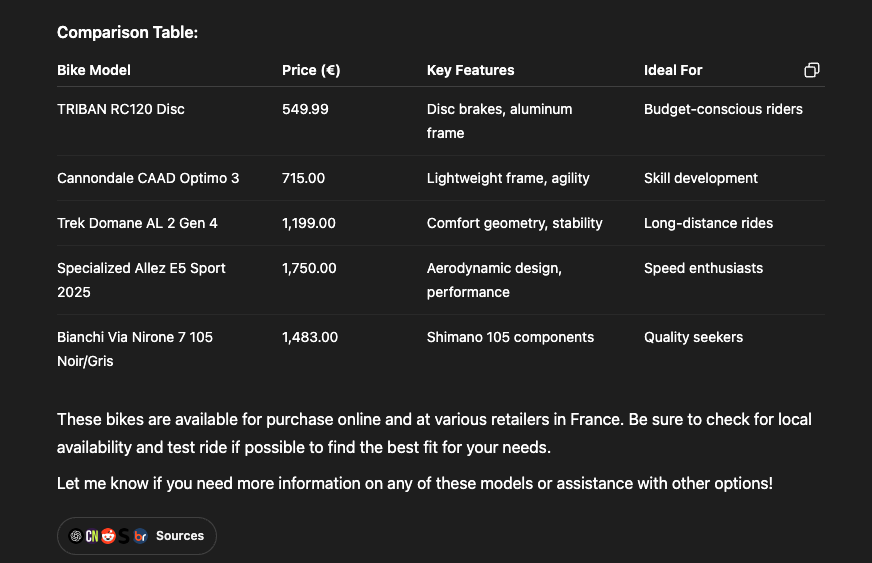The width and height of the screenshot is (872, 563).
Task: Click the Bike Model column header
Action: click(x=94, y=70)
